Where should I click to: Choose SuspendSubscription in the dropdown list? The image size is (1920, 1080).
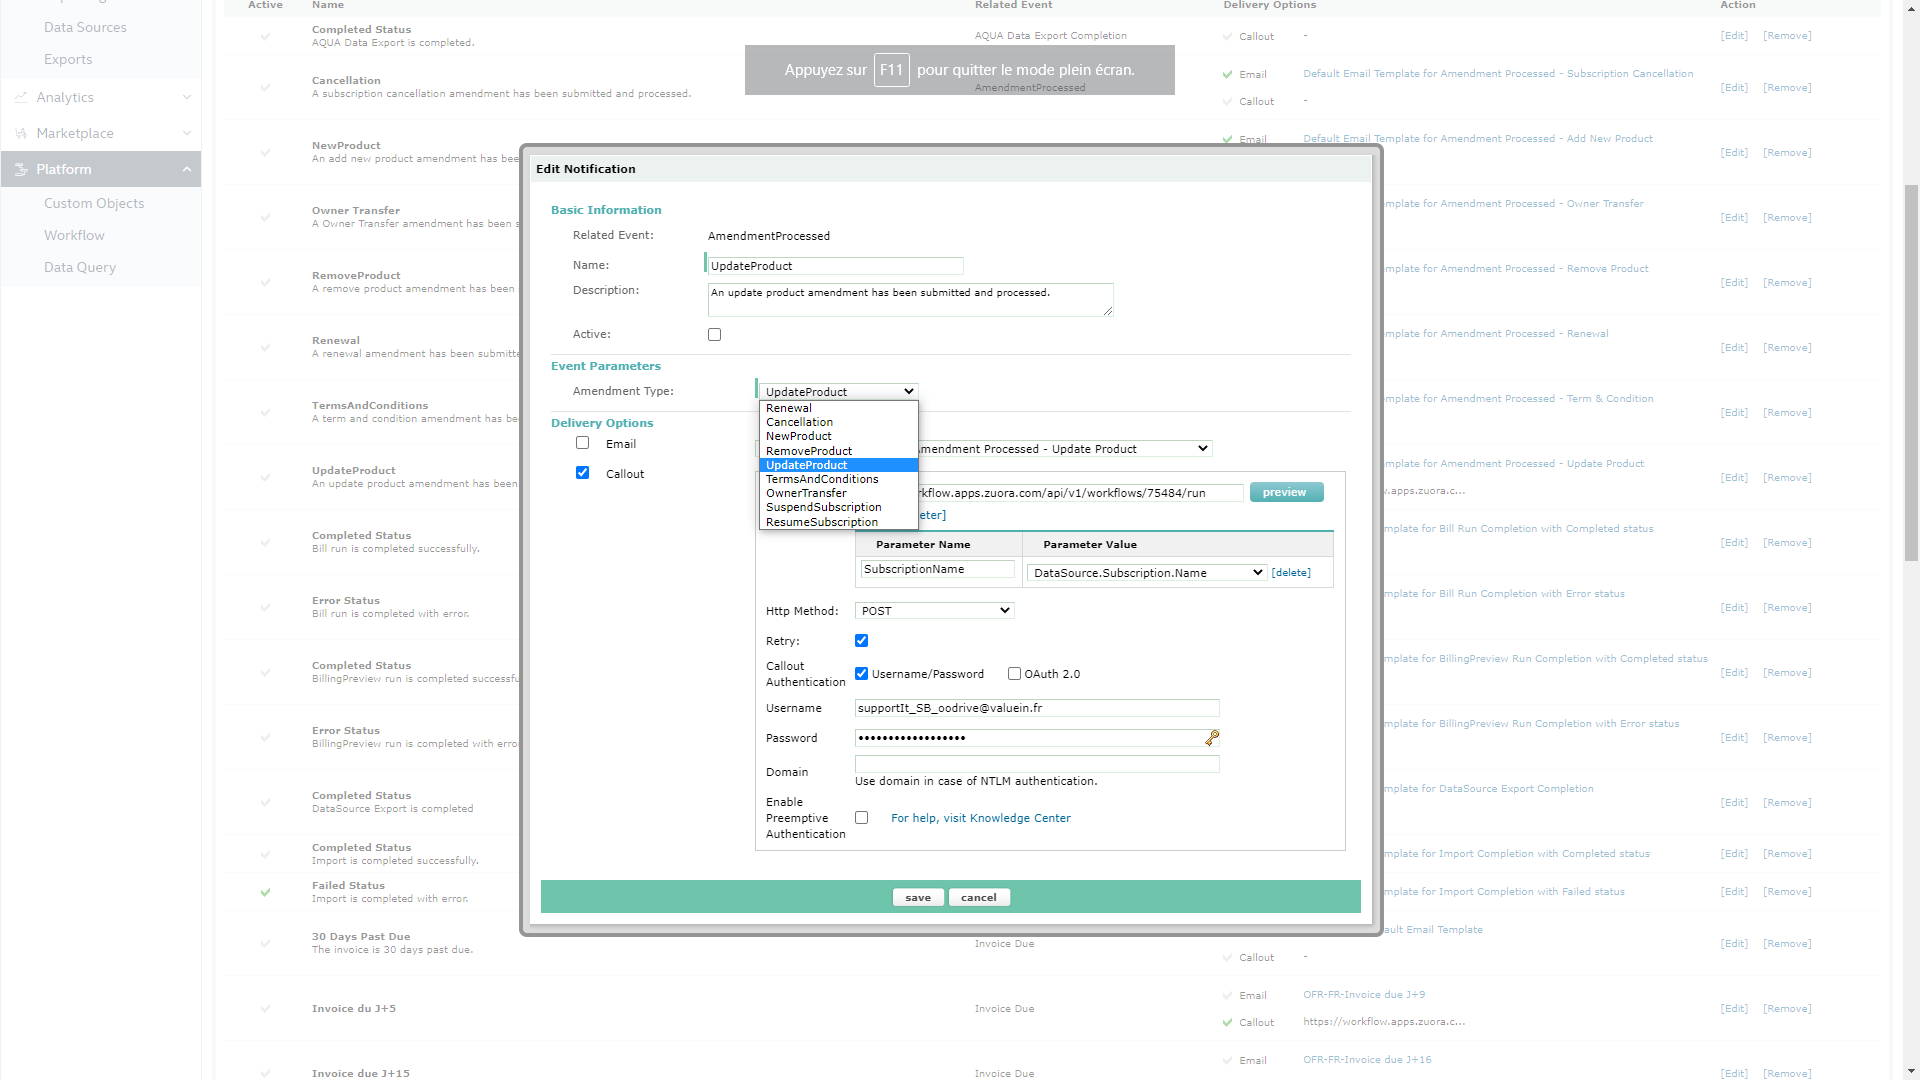[x=823, y=507]
